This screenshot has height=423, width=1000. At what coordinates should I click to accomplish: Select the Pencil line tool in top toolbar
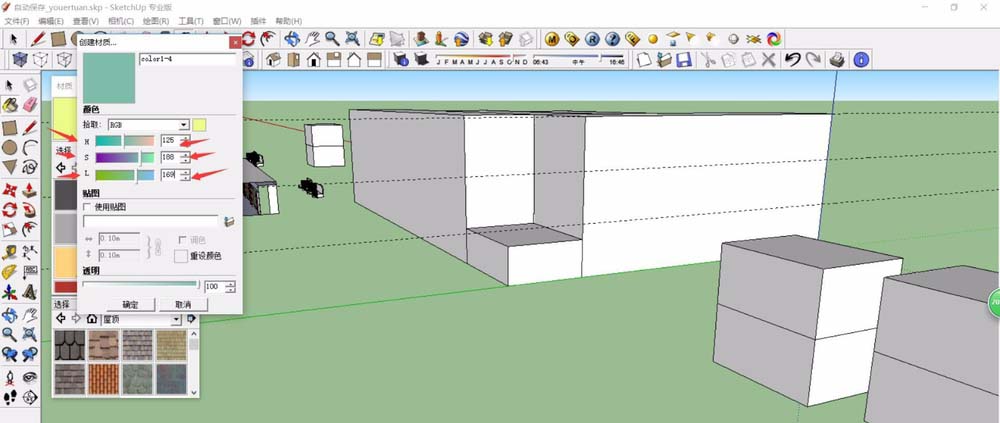pyautogui.click(x=38, y=39)
